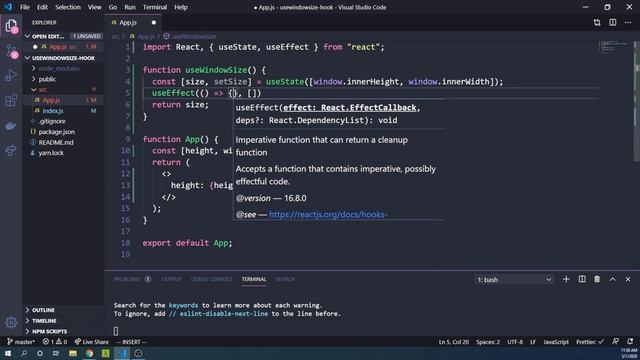Open Windows Start menu
This screenshot has height=360, width=640.
pyautogui.click(x=8, y=353)
